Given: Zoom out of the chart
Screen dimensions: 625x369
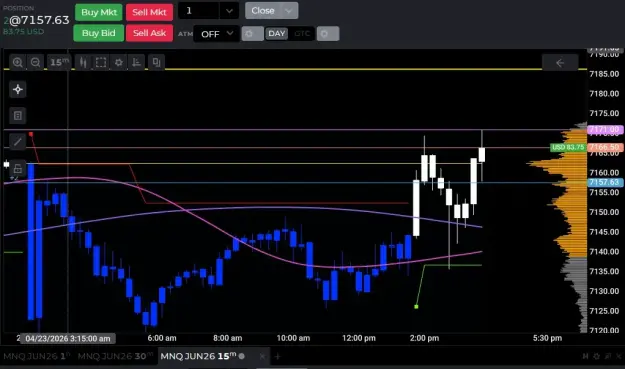Looking at the screenshot, I should click(35, 62).
